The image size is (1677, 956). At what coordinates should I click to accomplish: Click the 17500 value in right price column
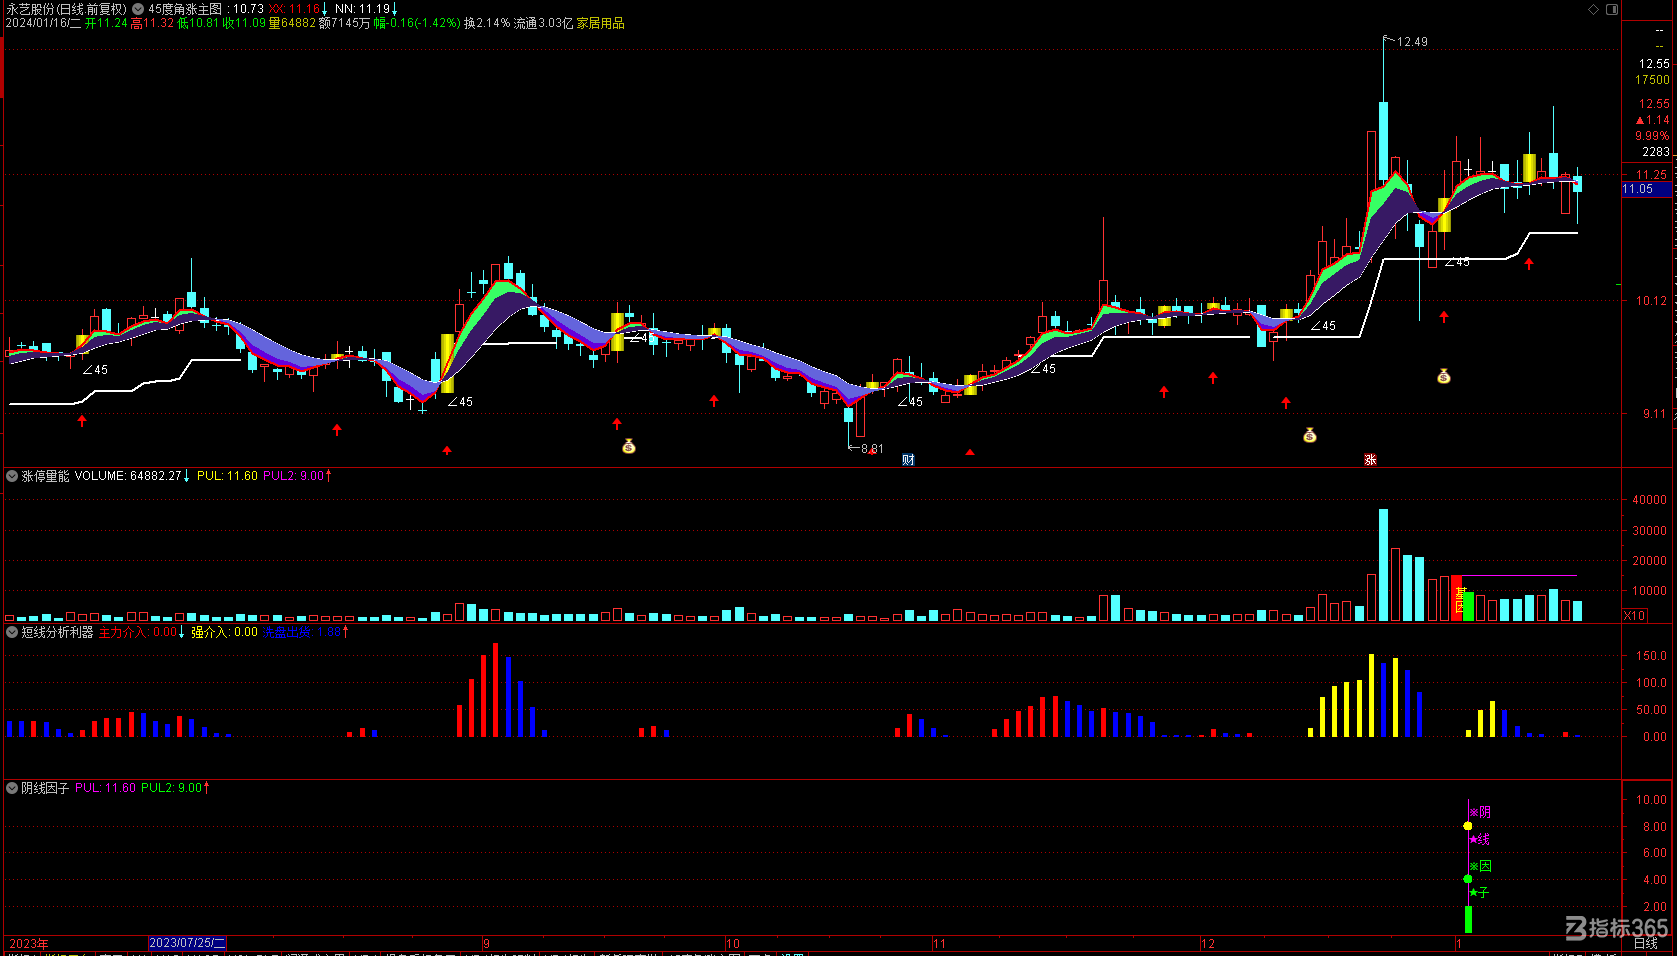pos(1652,80)
